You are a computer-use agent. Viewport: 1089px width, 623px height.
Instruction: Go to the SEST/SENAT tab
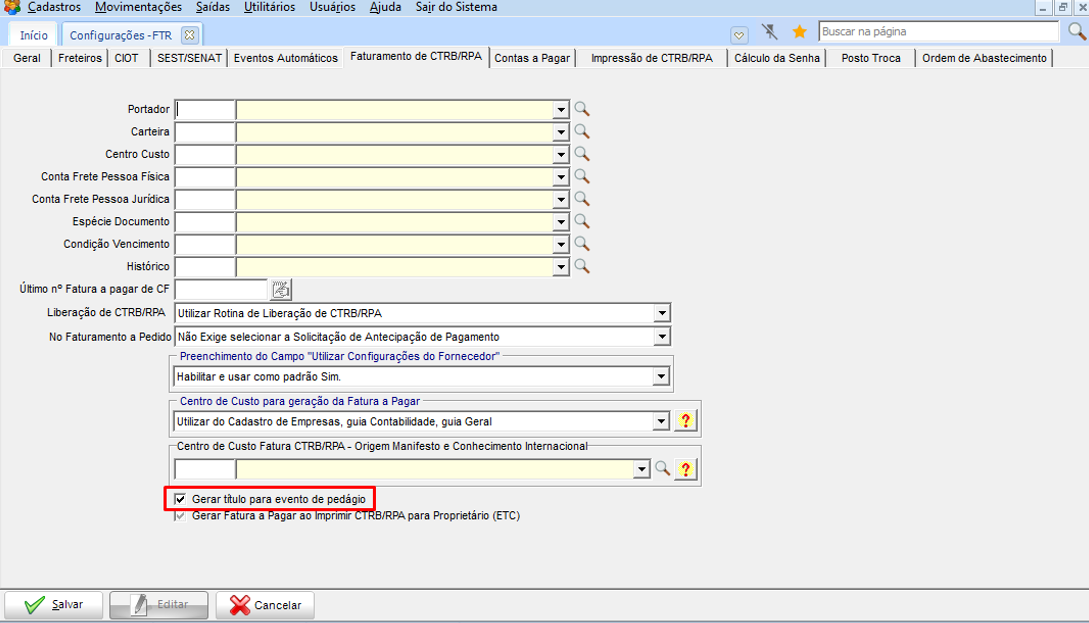point(189,58)
